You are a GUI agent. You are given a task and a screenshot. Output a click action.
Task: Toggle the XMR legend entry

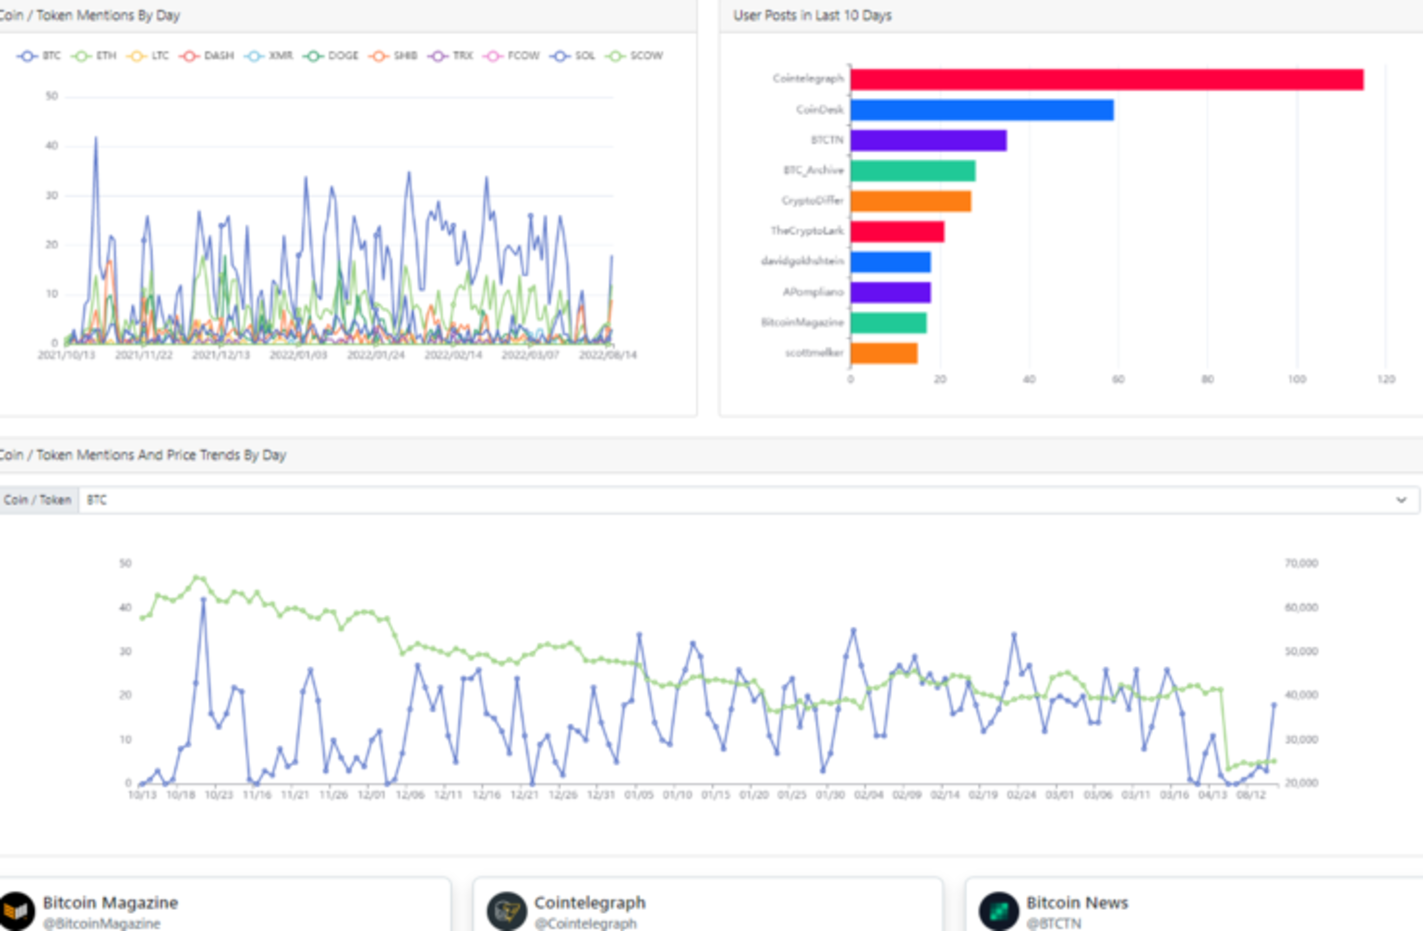point(268,56)
